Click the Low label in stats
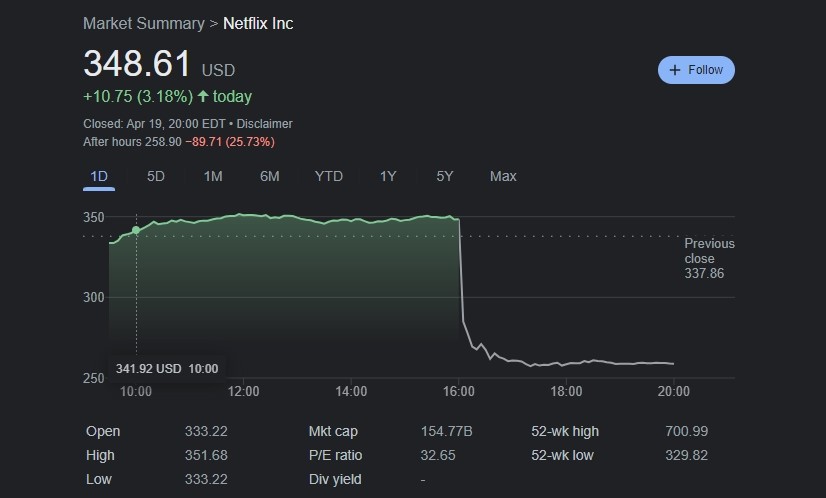The height and width of the screenshot is (498, 826). coord(99,480)
